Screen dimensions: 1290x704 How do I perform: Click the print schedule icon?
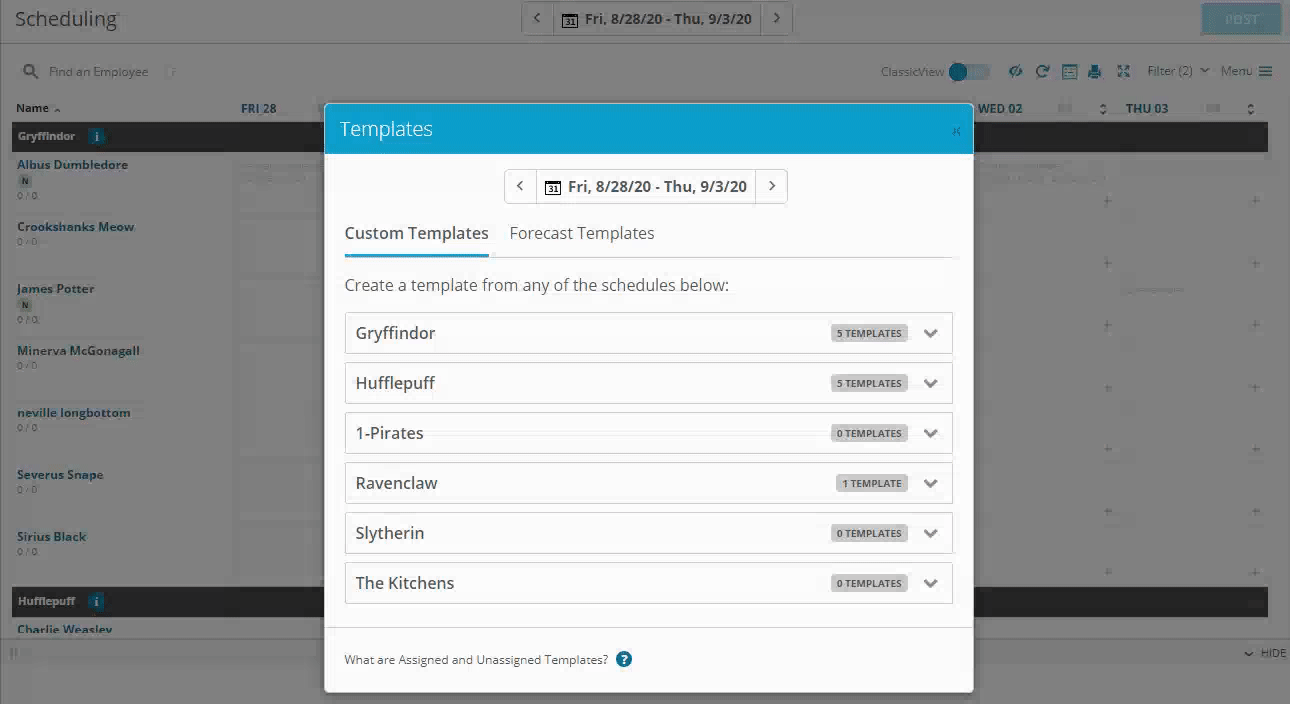click(1095, 71)
